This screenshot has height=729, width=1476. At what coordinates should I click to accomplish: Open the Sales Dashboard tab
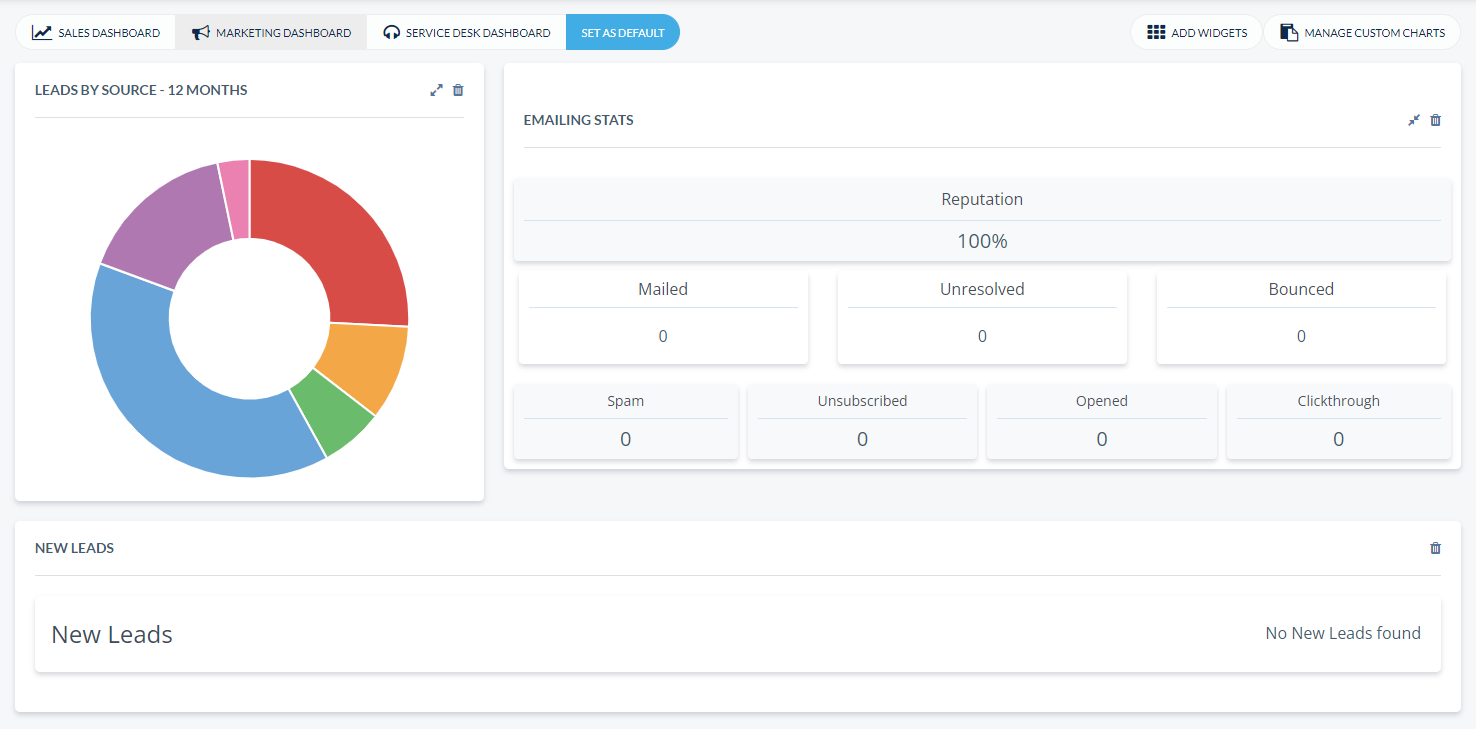[96, 32]
